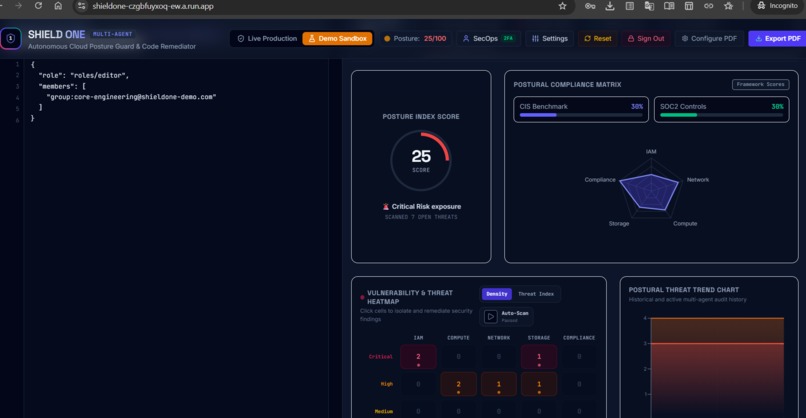This screenshot has height=418, width=806.
Task: Click the SOC2 Controls progress card
Action: point(722,110)
